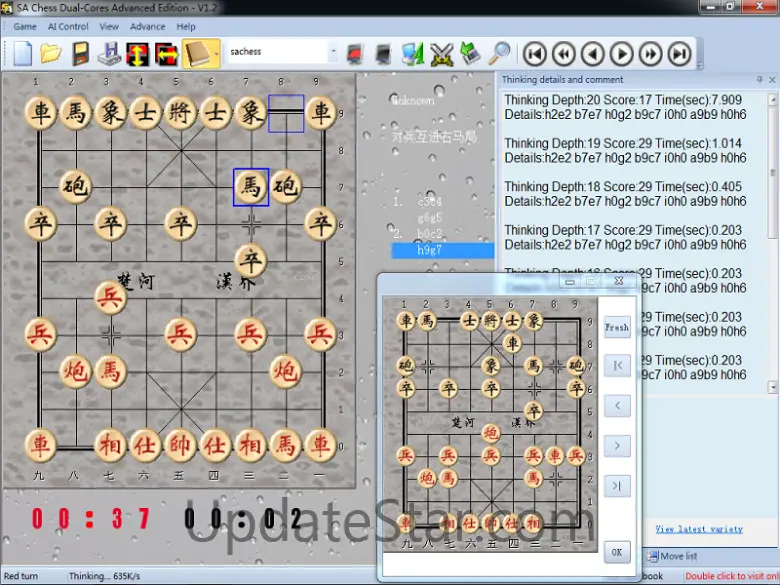This screenshot has width=780, height=585.
Task: Click the new game blank page icon
Action: (x=23, y=53)
